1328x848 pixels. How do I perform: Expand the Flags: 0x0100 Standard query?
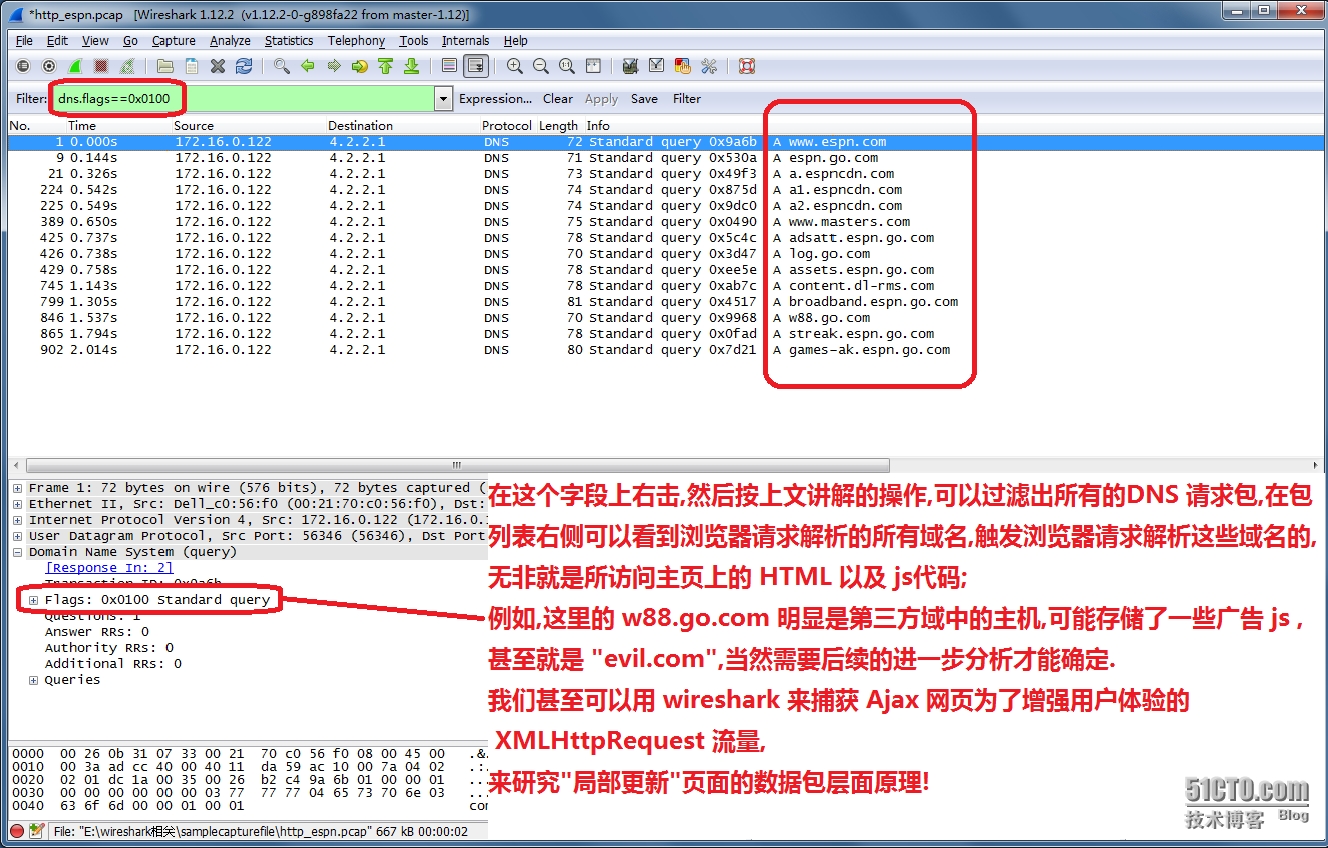34,600
